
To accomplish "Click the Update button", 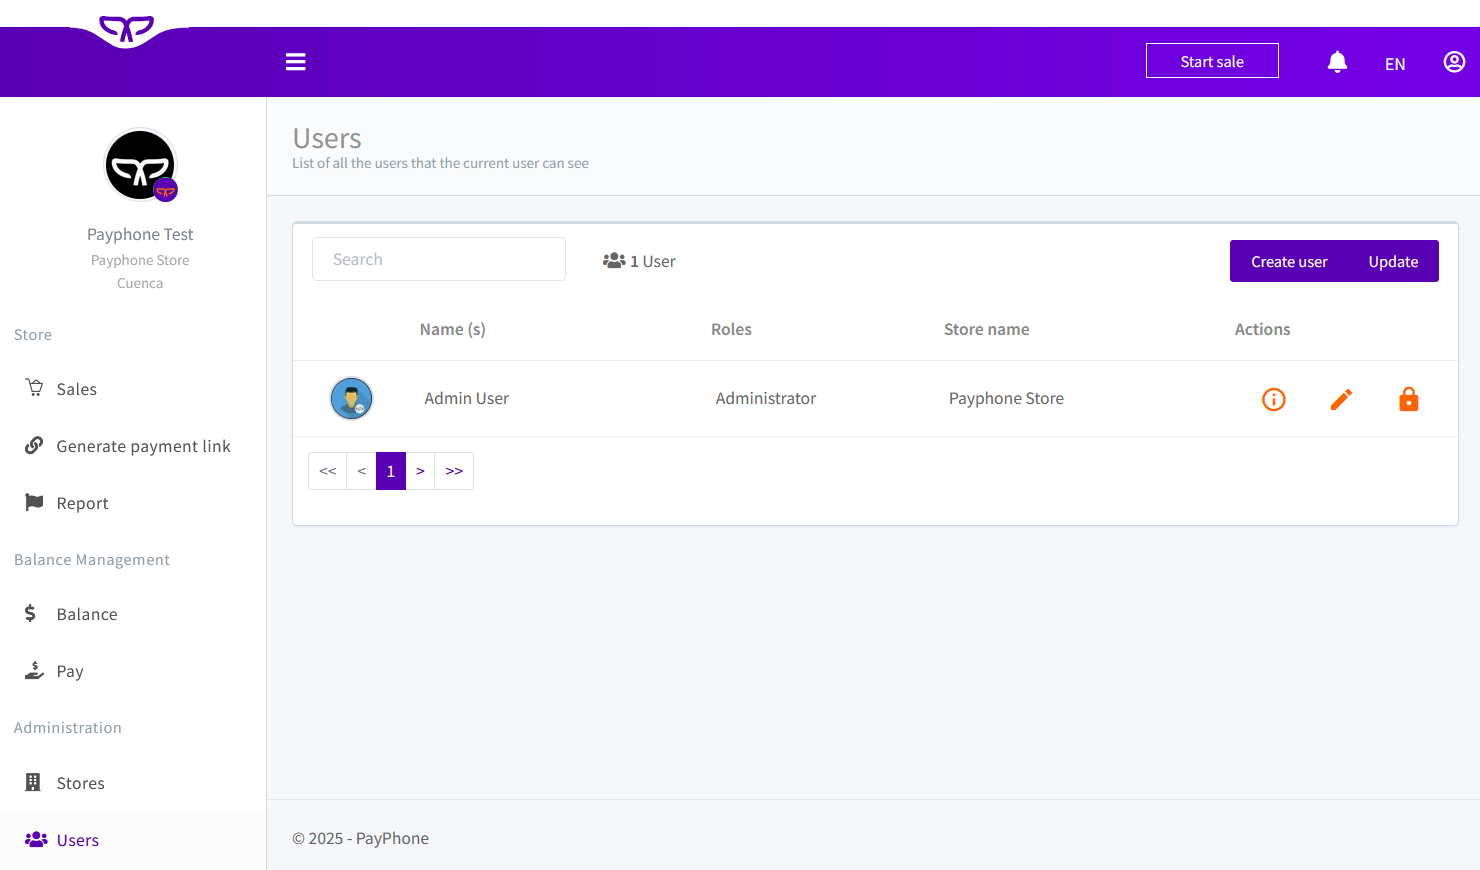I will (1393, 261).
